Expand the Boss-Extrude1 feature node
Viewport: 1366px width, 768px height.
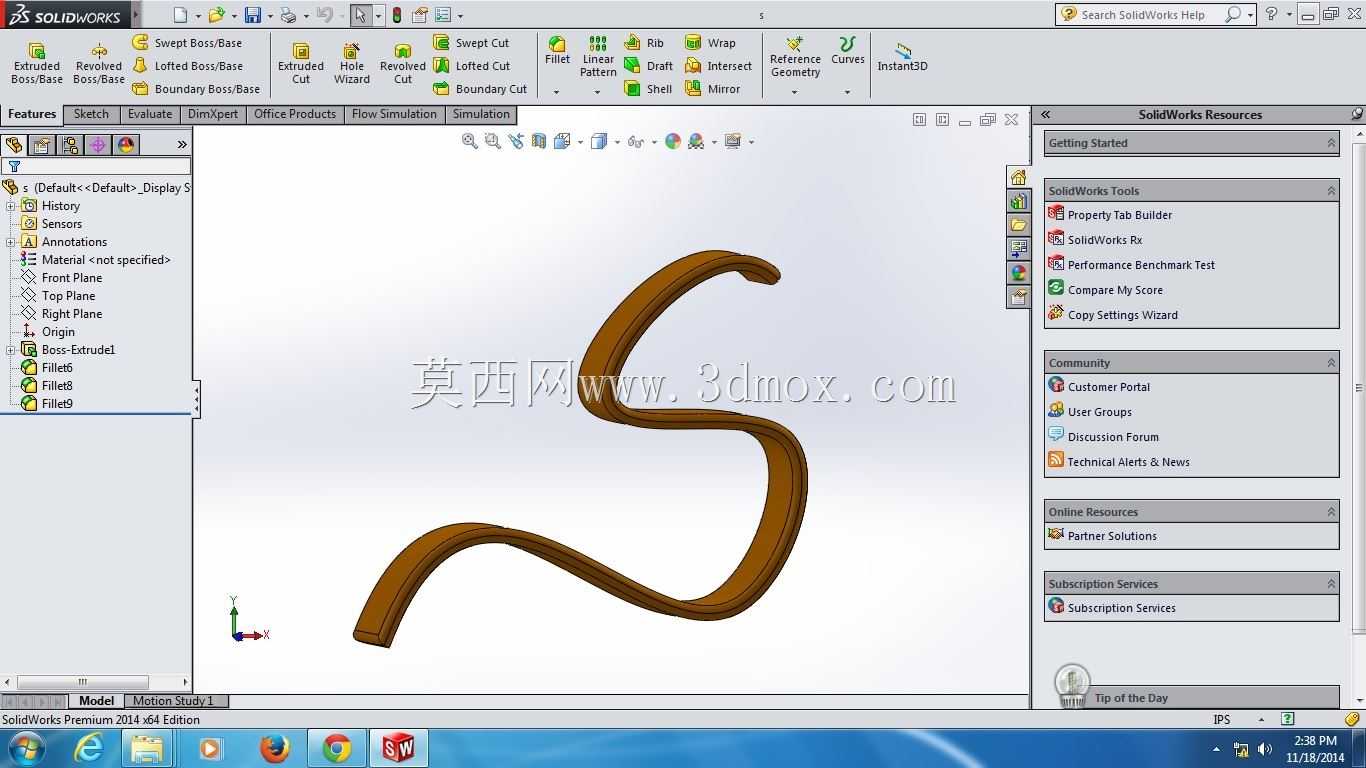(x=11, y=350)
